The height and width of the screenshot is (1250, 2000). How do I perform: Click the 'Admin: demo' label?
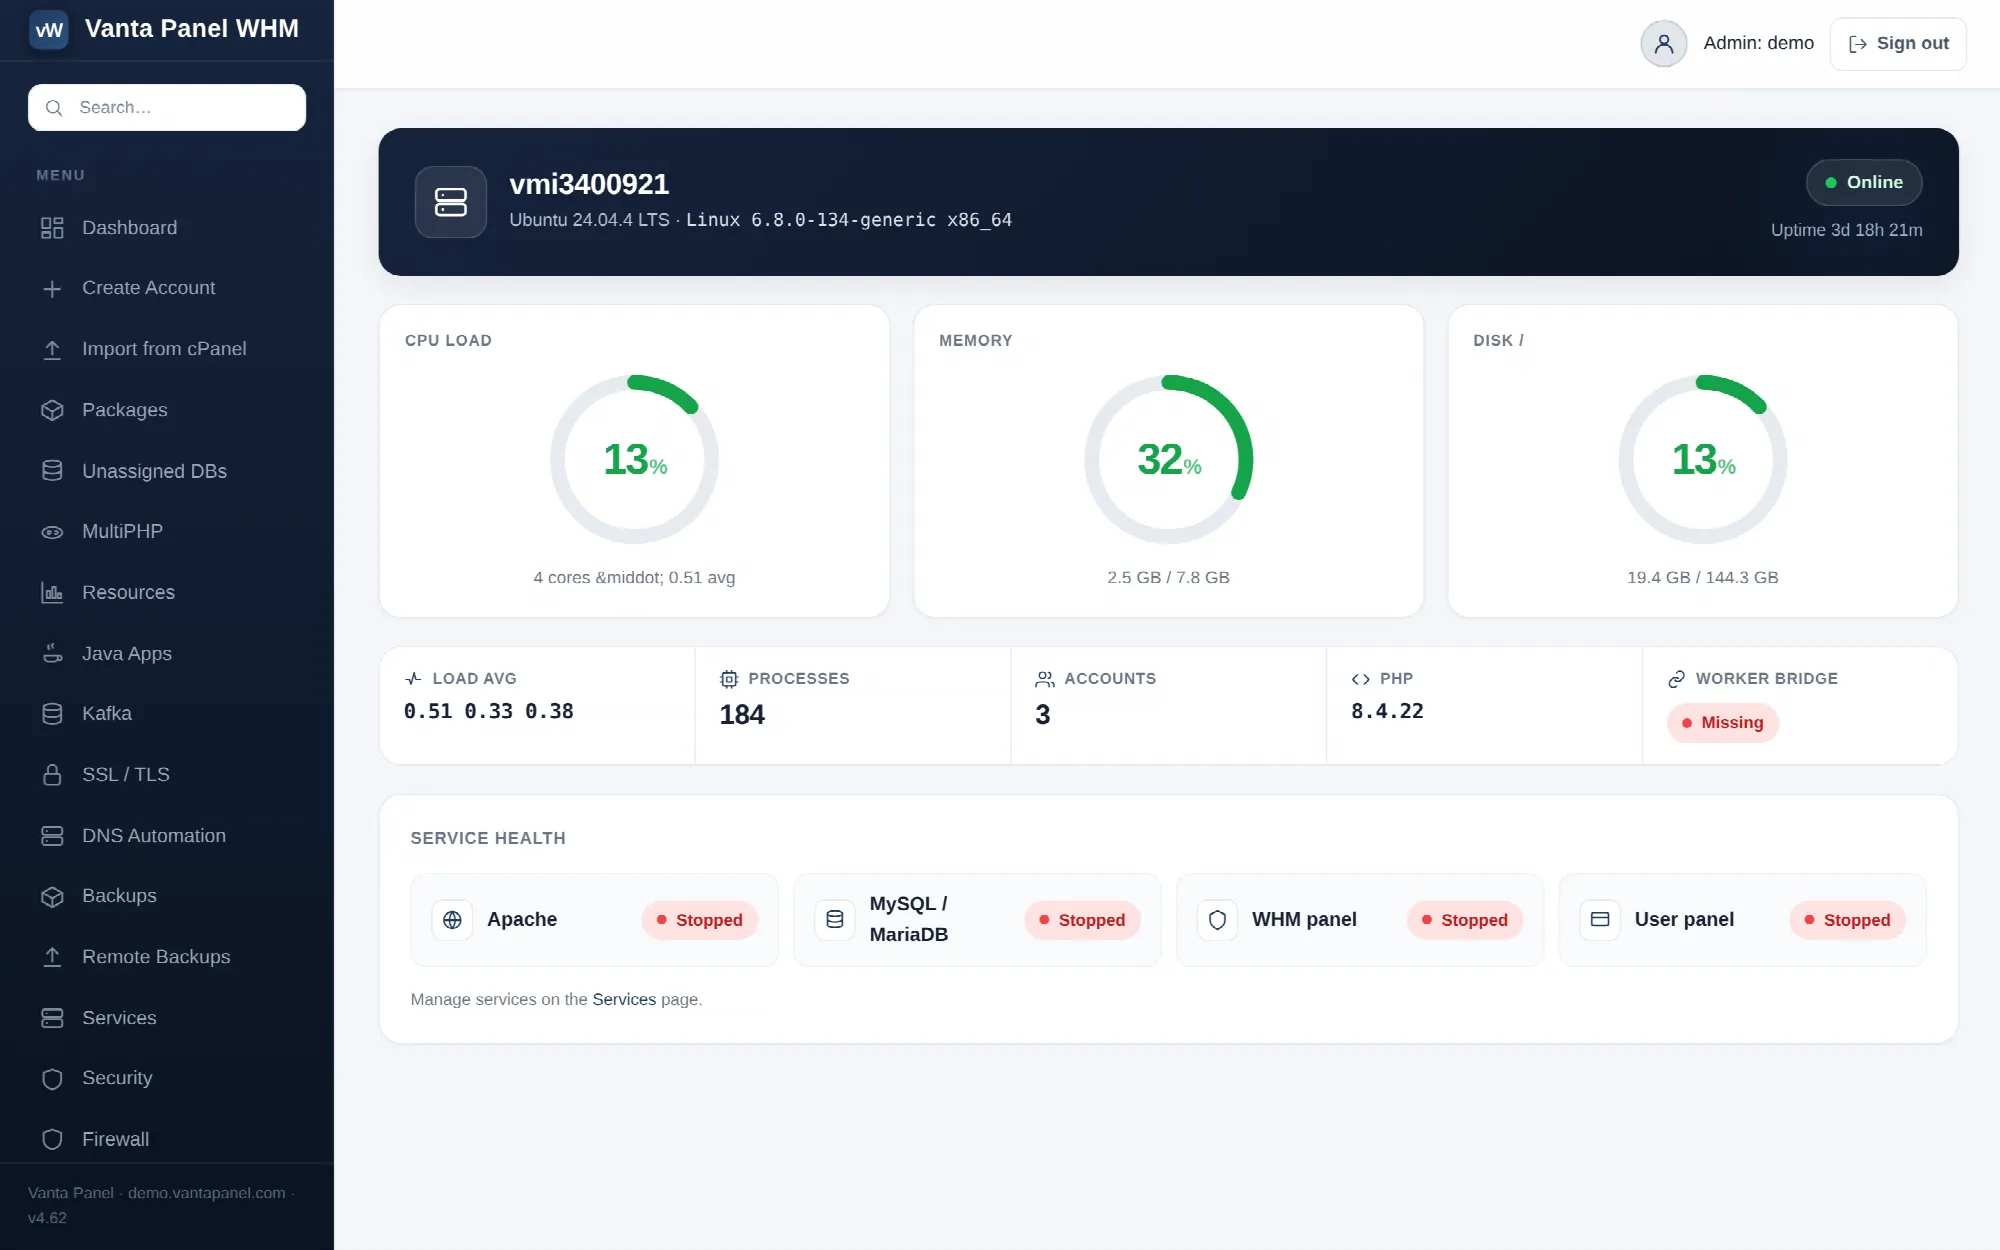point(1758,43)
